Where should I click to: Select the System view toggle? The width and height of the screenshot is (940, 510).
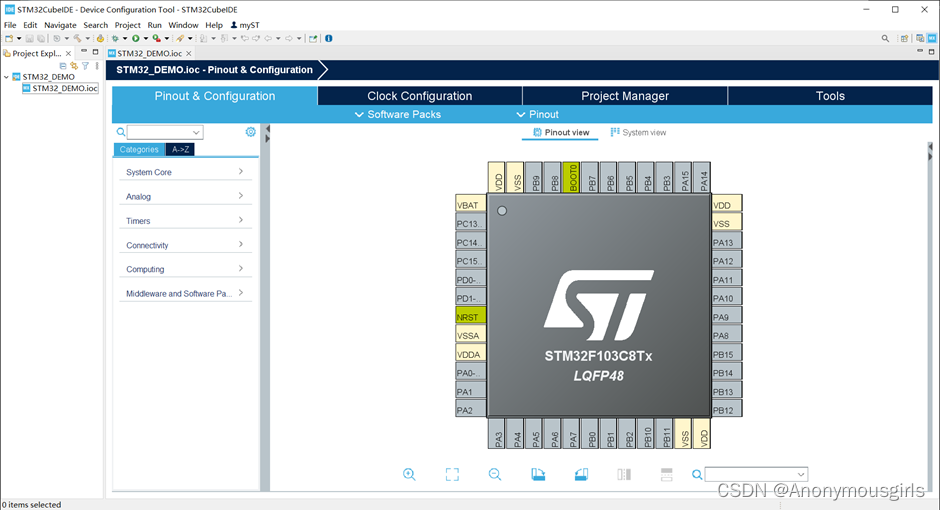point(638,132)
